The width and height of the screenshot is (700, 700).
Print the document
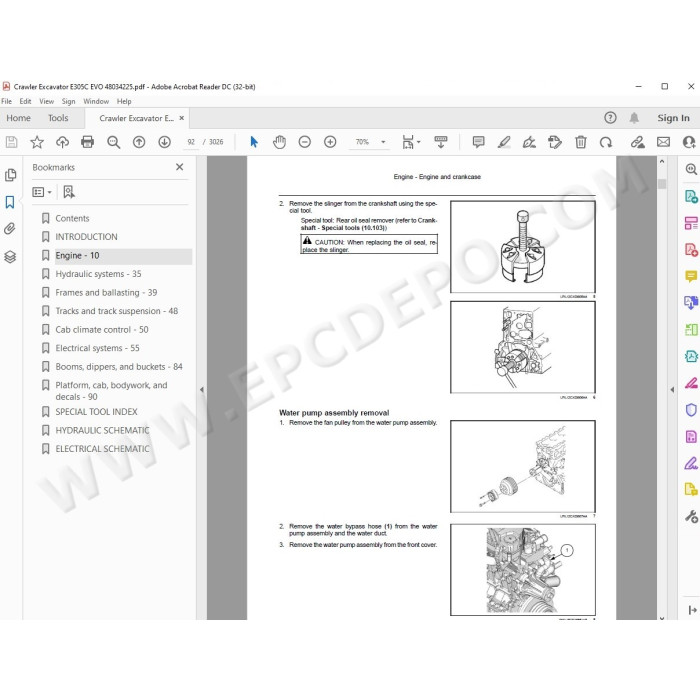(x=88, y=142)
